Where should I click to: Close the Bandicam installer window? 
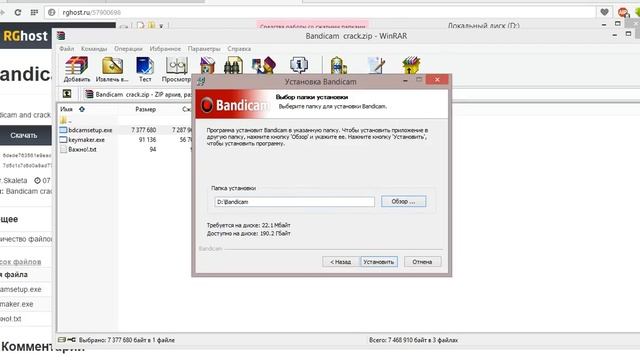point(437,80)
